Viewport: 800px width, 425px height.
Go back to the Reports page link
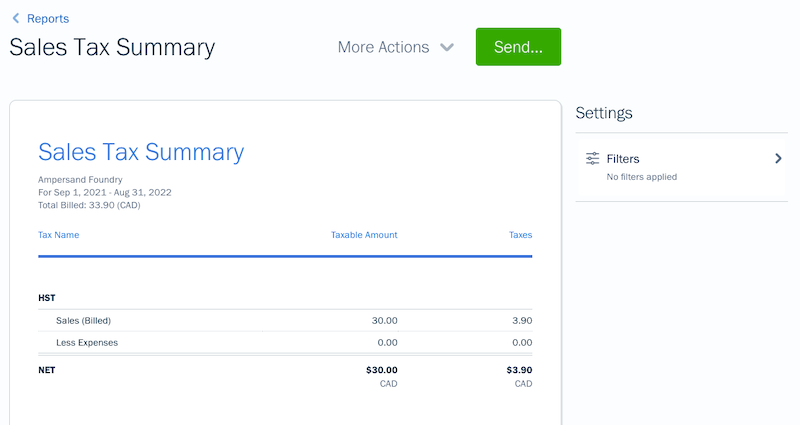click(x=48, y=18)
